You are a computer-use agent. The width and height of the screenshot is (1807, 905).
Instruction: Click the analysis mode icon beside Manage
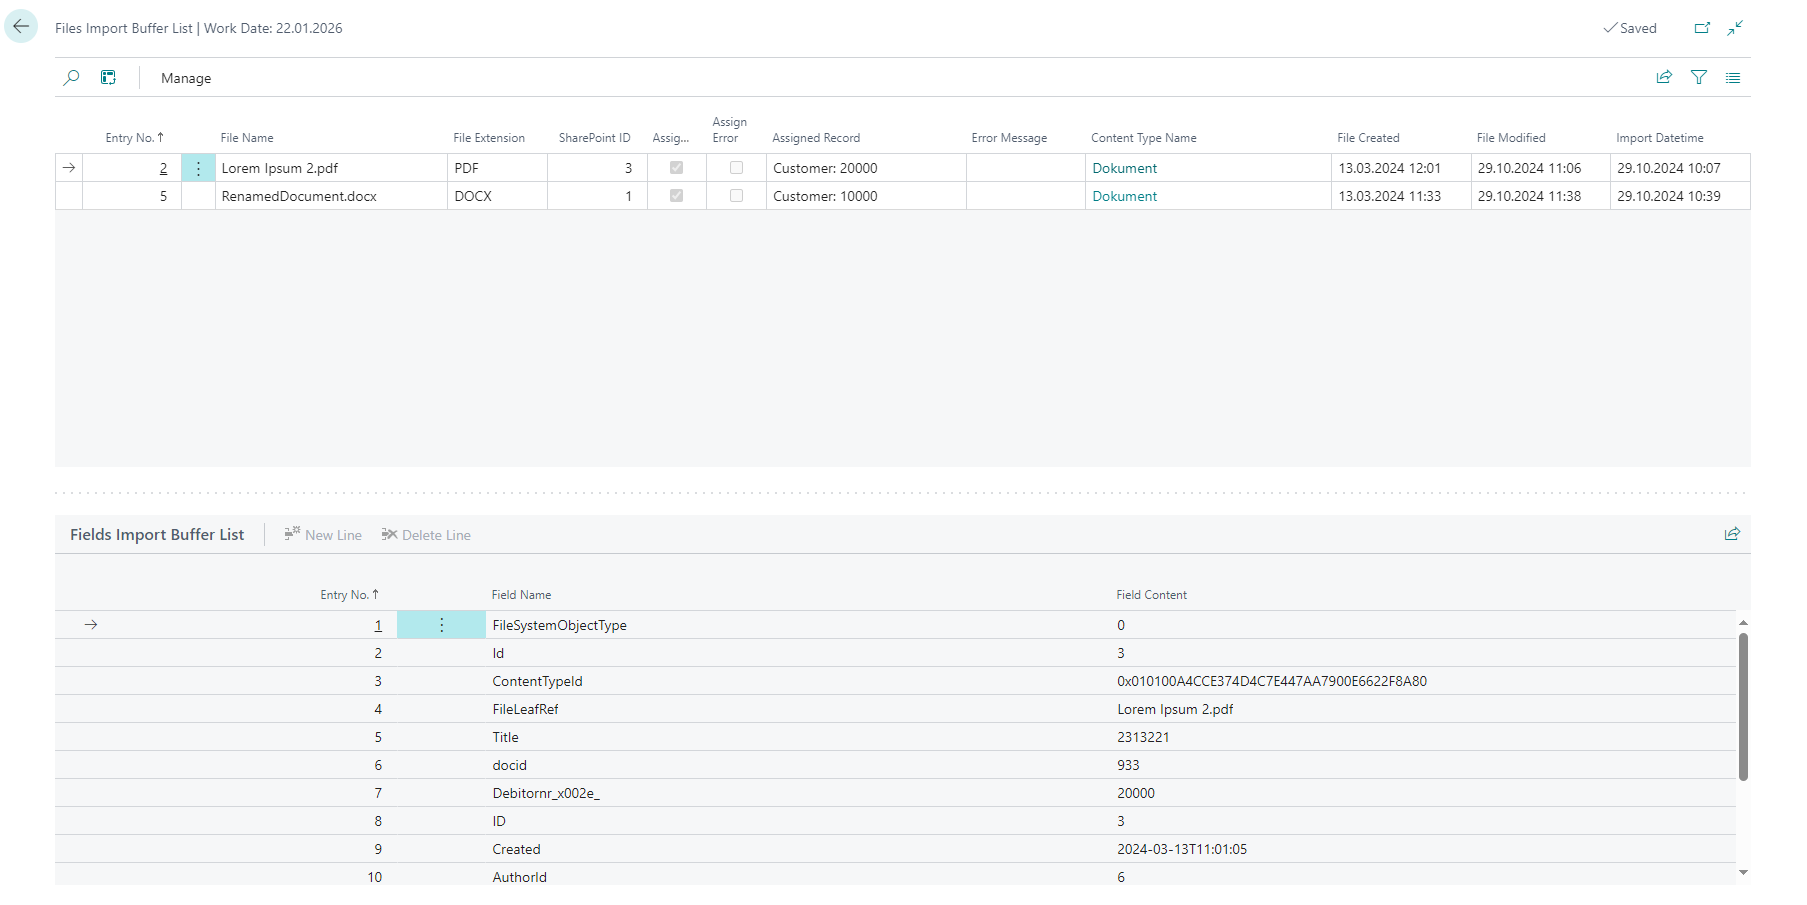(x=108, y=78)
